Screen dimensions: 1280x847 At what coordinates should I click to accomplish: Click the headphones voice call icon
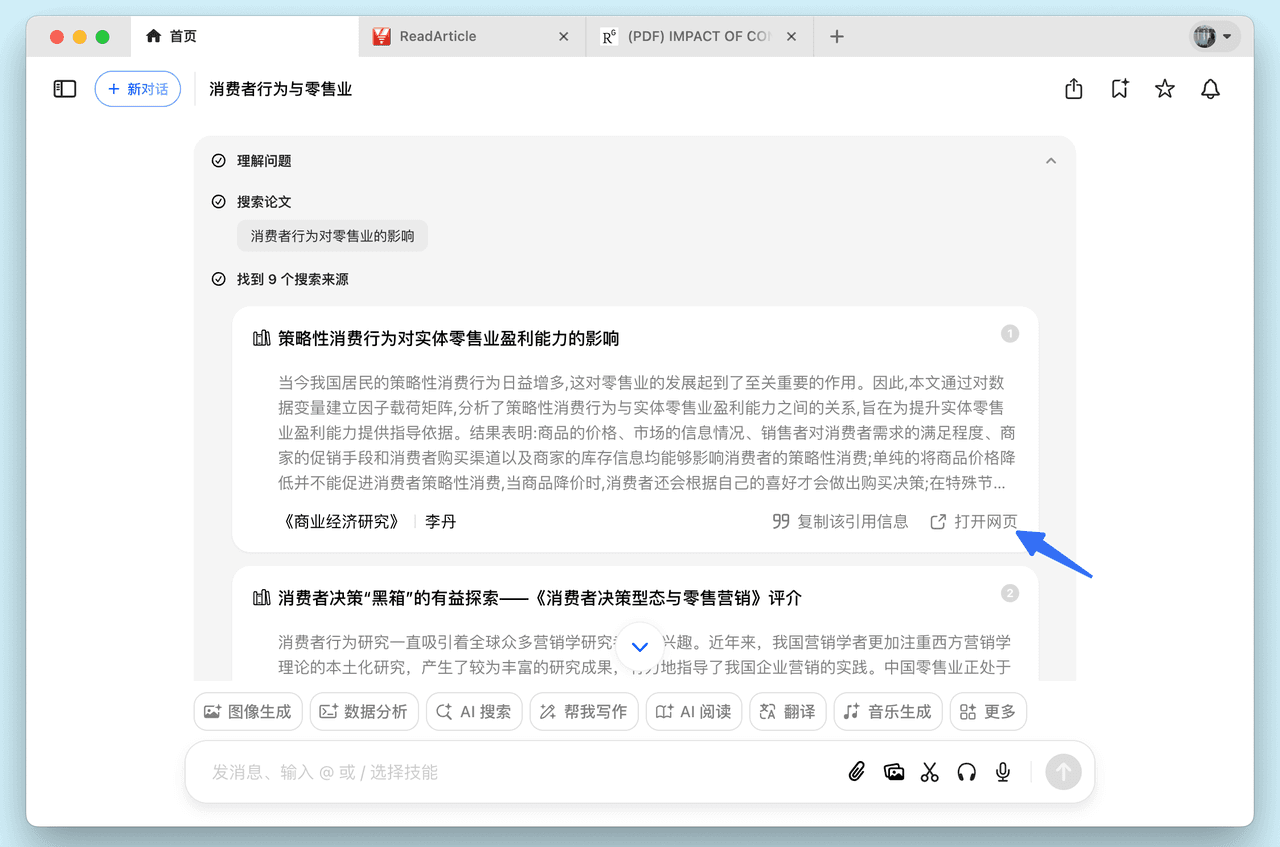coord(966,771)
